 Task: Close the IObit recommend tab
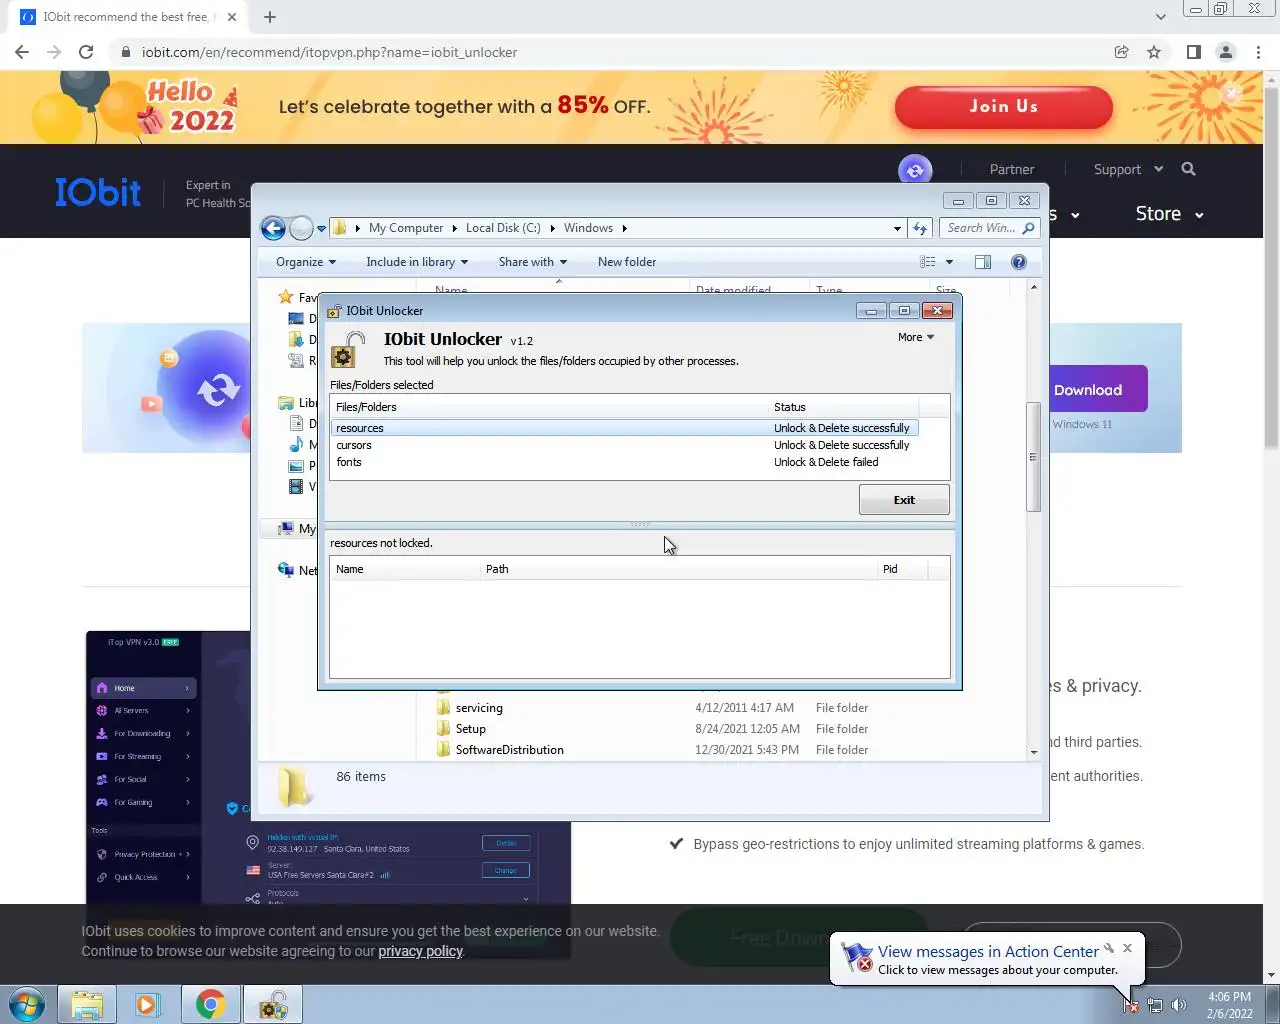[232, 17]
